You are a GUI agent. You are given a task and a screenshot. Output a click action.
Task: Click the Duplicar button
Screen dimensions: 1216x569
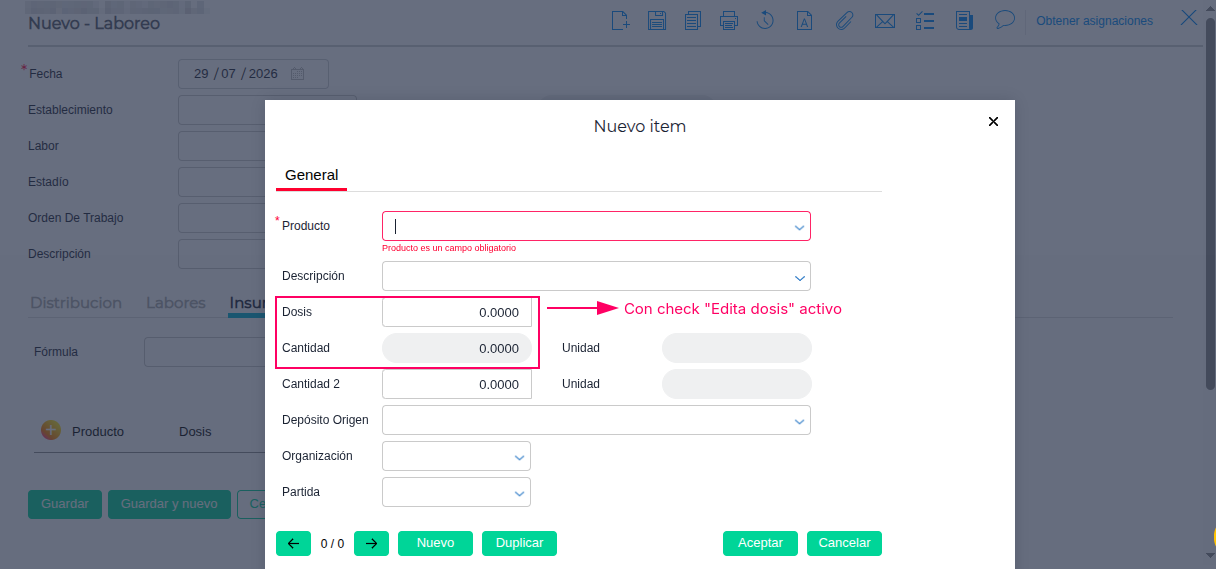click(x=519, y=543)
